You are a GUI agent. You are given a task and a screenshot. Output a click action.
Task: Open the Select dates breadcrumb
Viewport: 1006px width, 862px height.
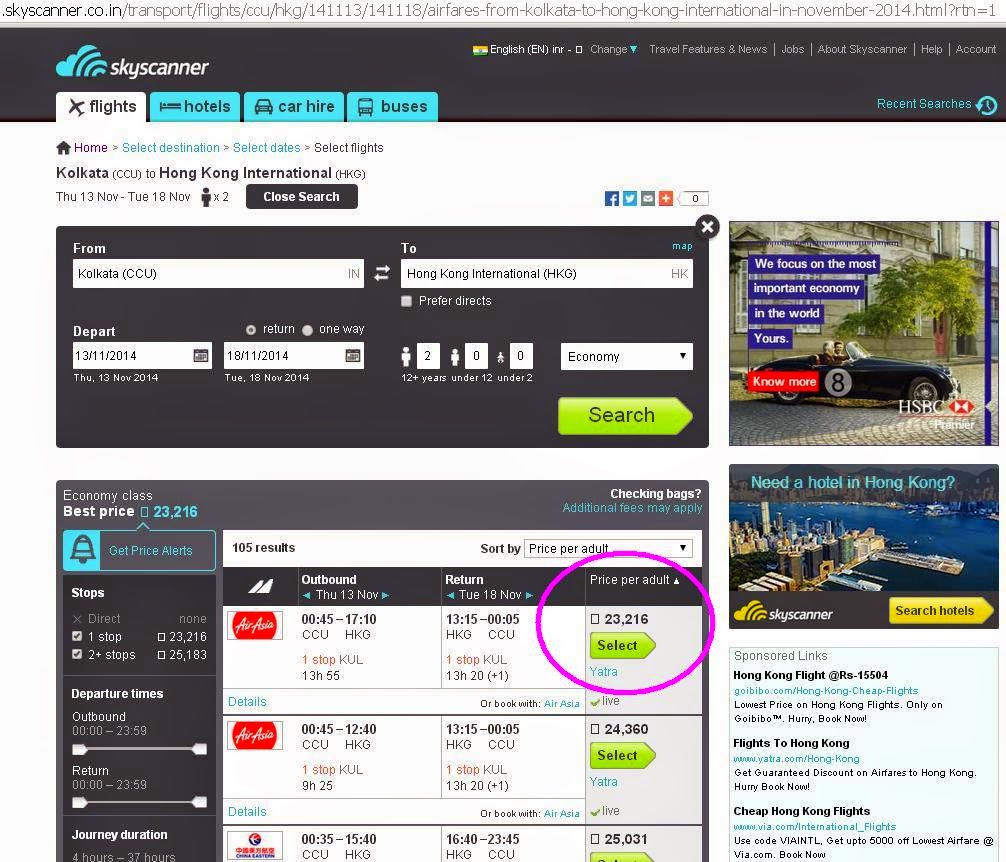point(266,148)
